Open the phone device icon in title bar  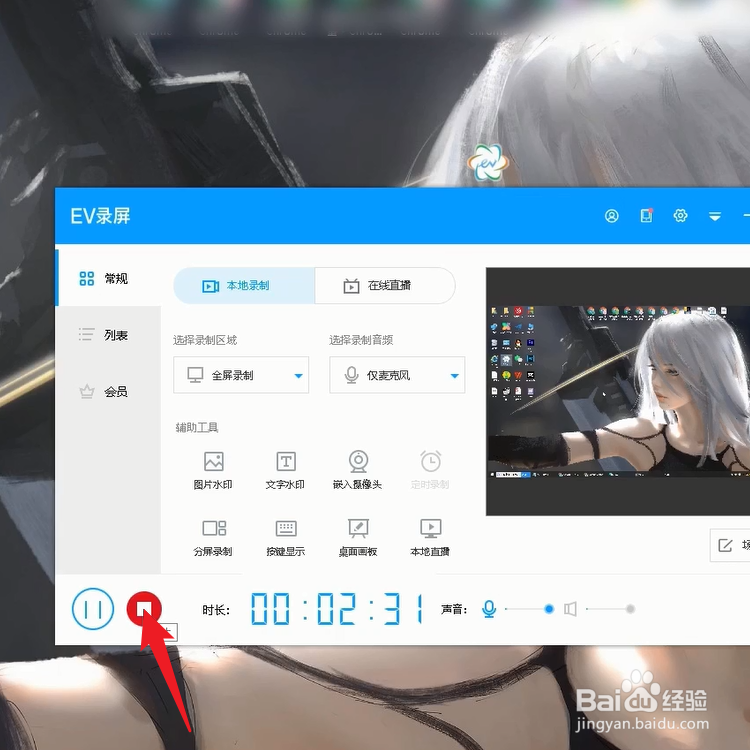point(646,216)
